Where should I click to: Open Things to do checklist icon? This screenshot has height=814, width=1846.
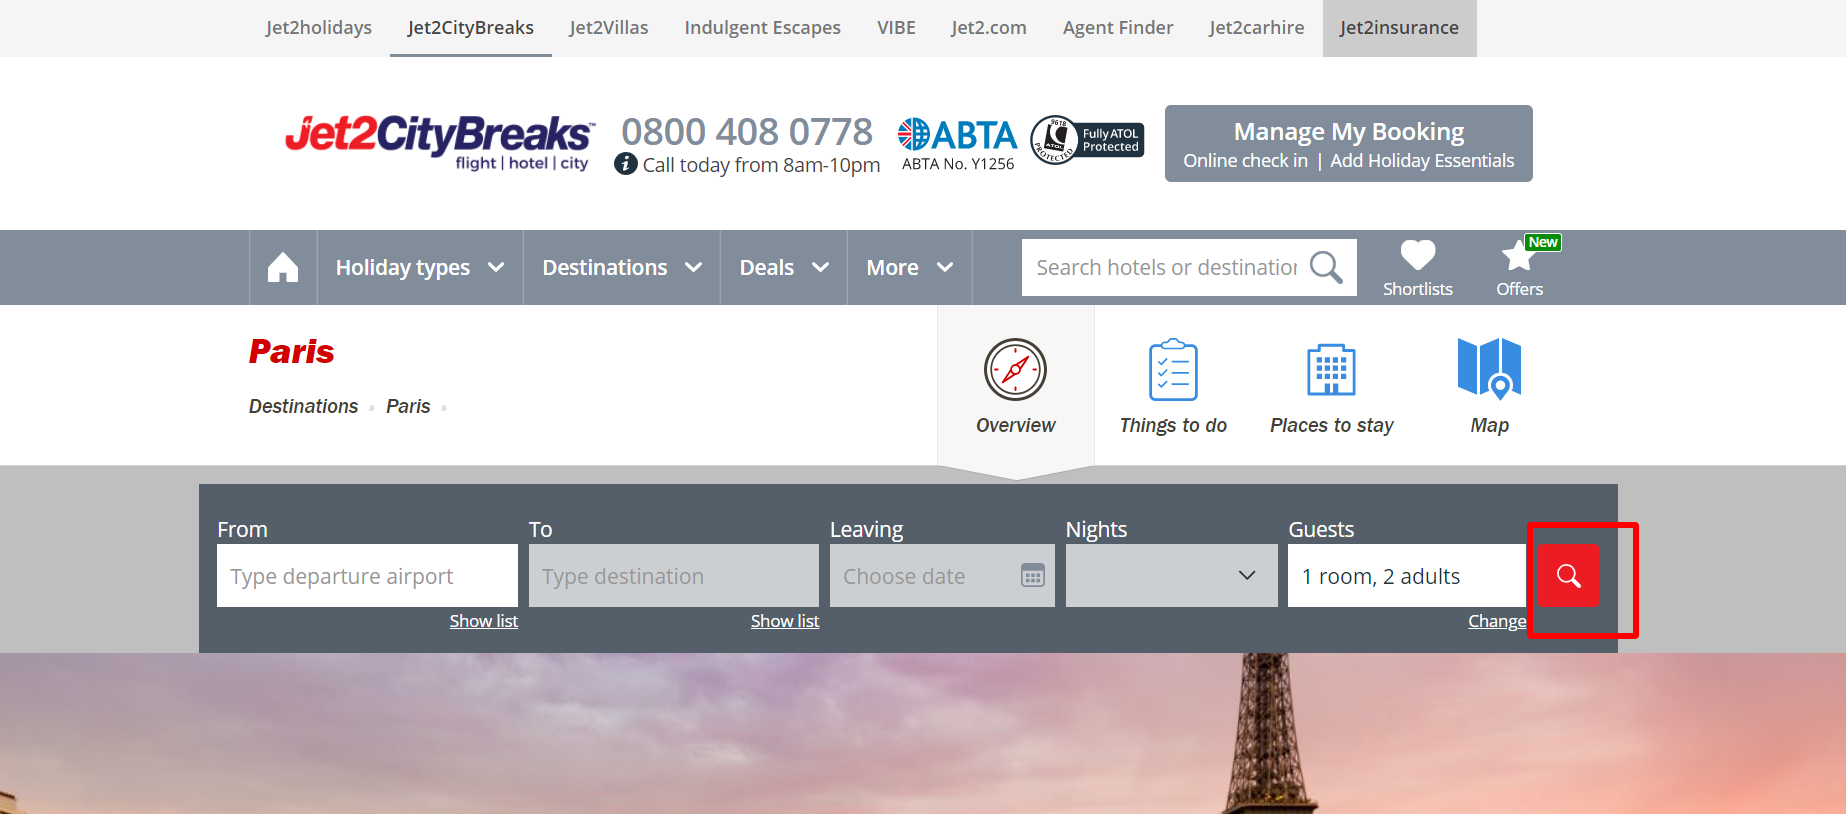1173,369
